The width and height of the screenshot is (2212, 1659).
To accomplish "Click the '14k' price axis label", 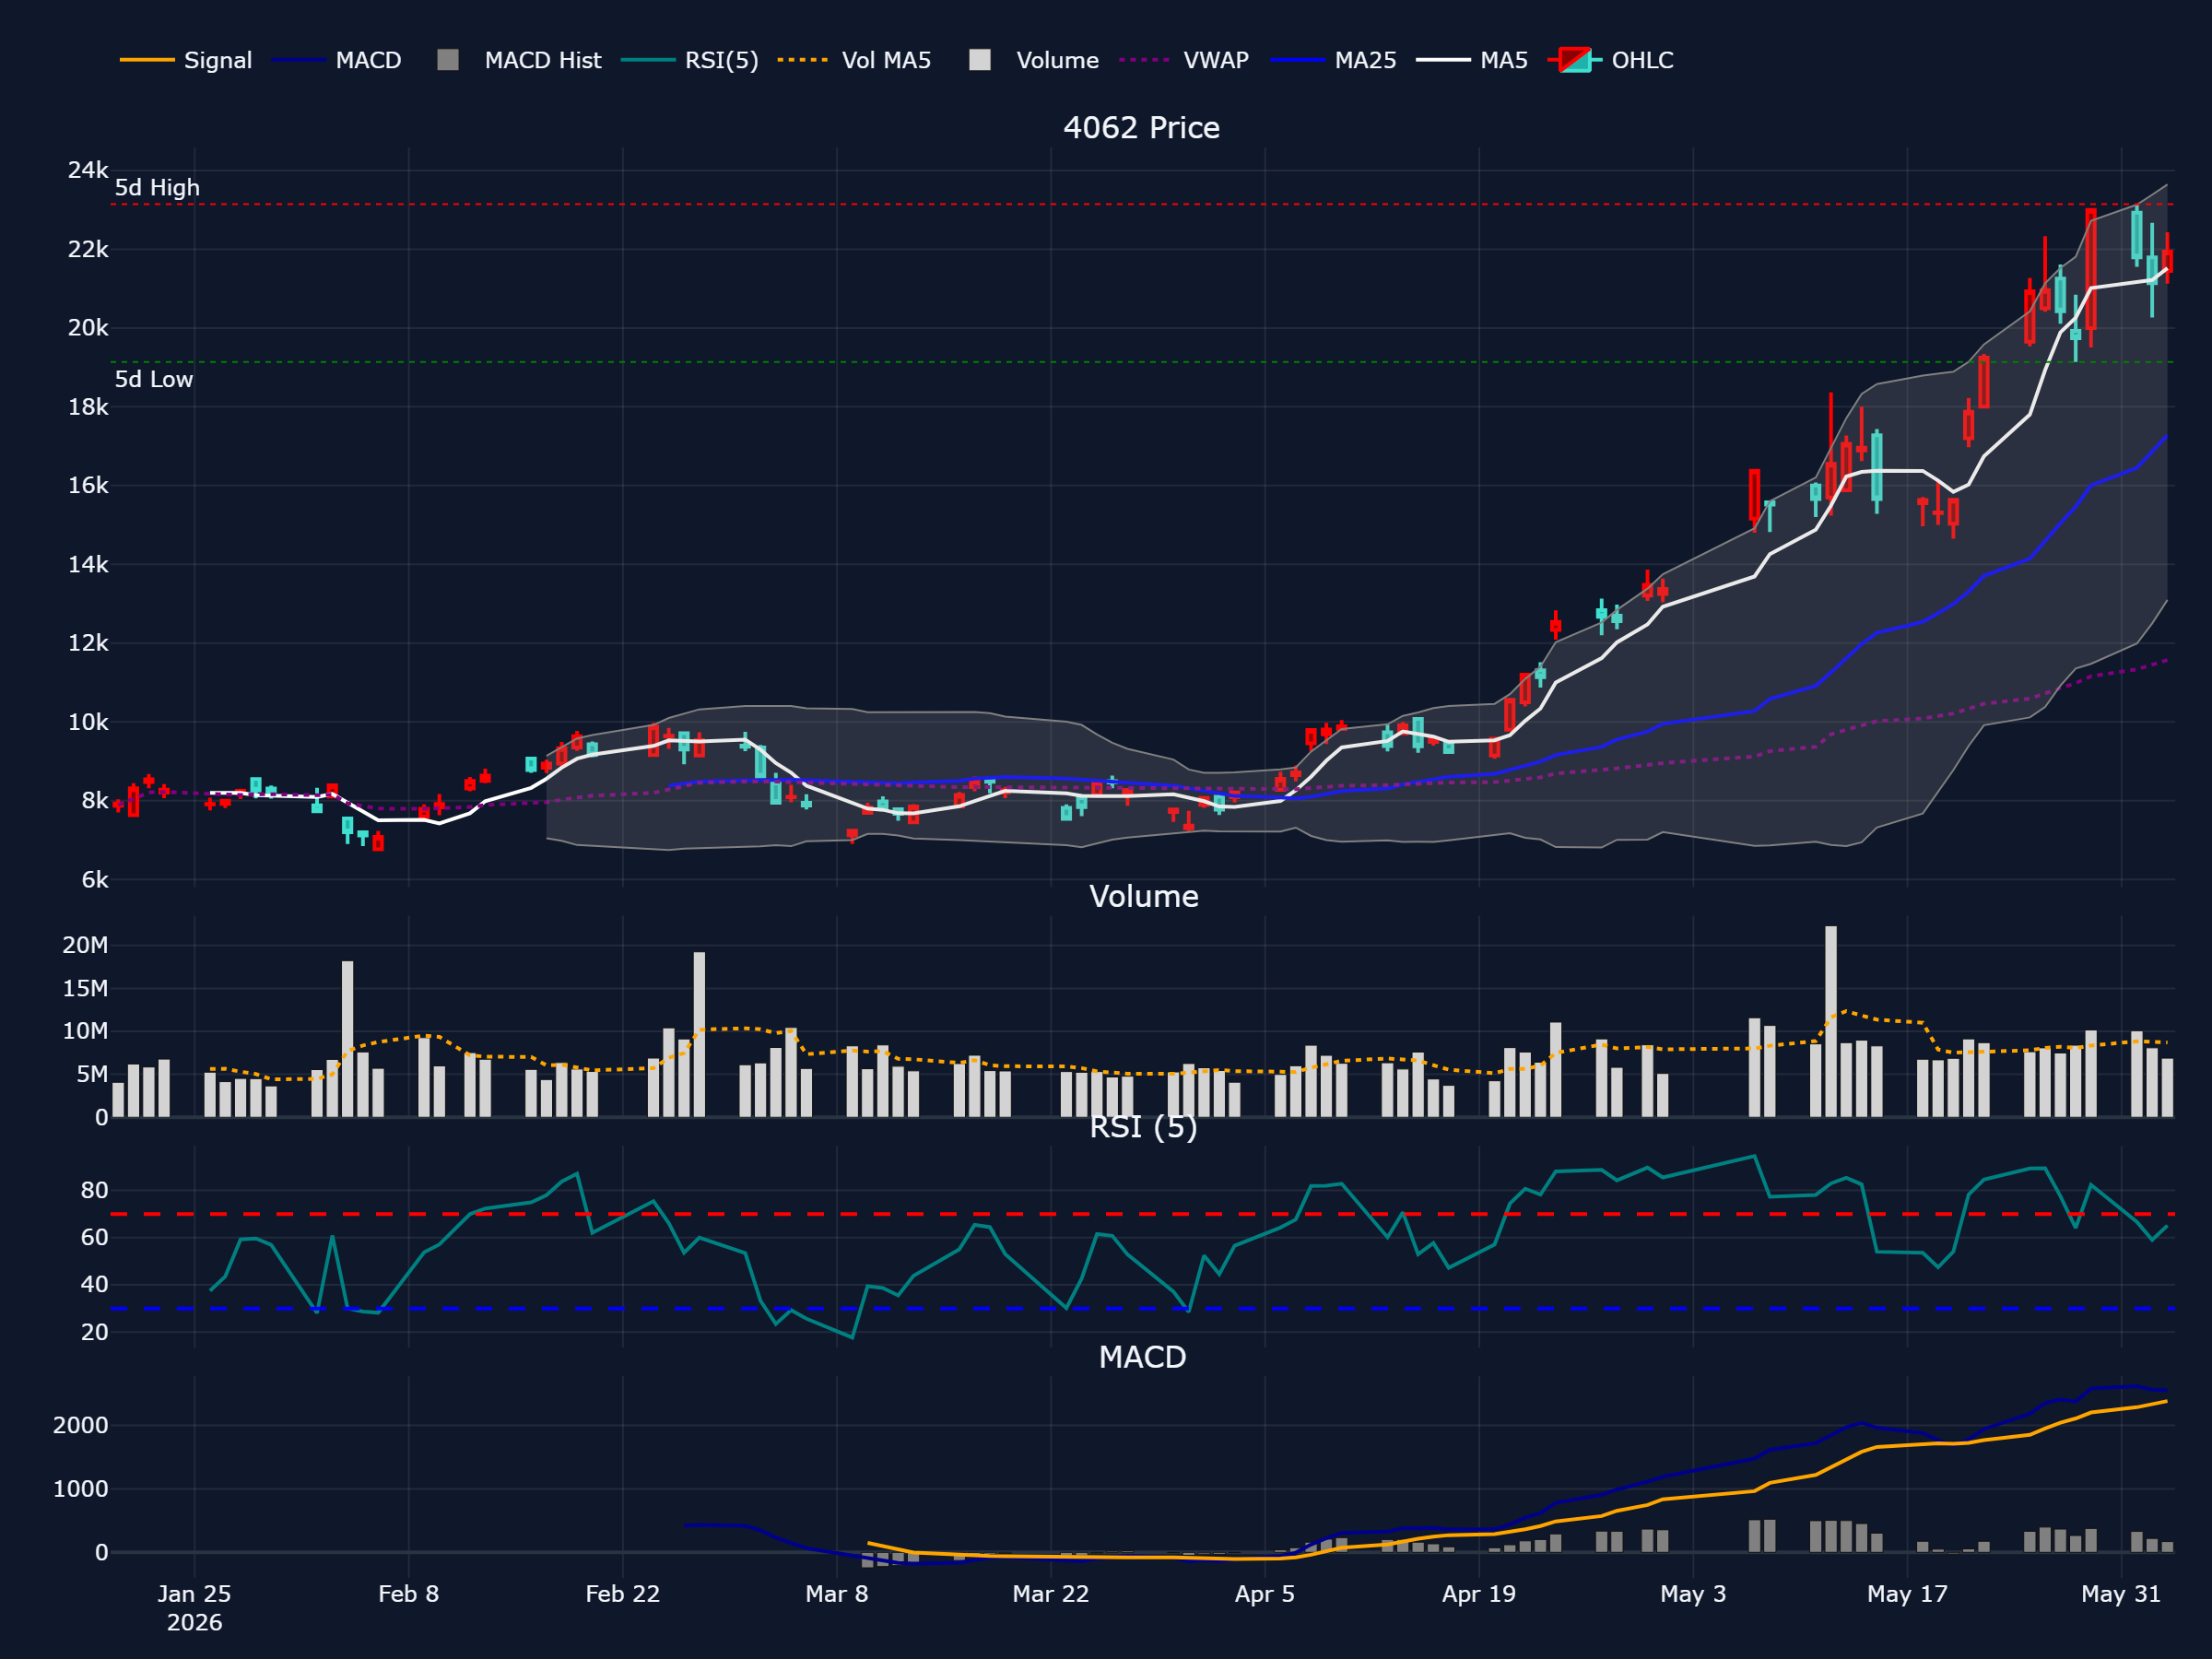I will coord(88,564).
